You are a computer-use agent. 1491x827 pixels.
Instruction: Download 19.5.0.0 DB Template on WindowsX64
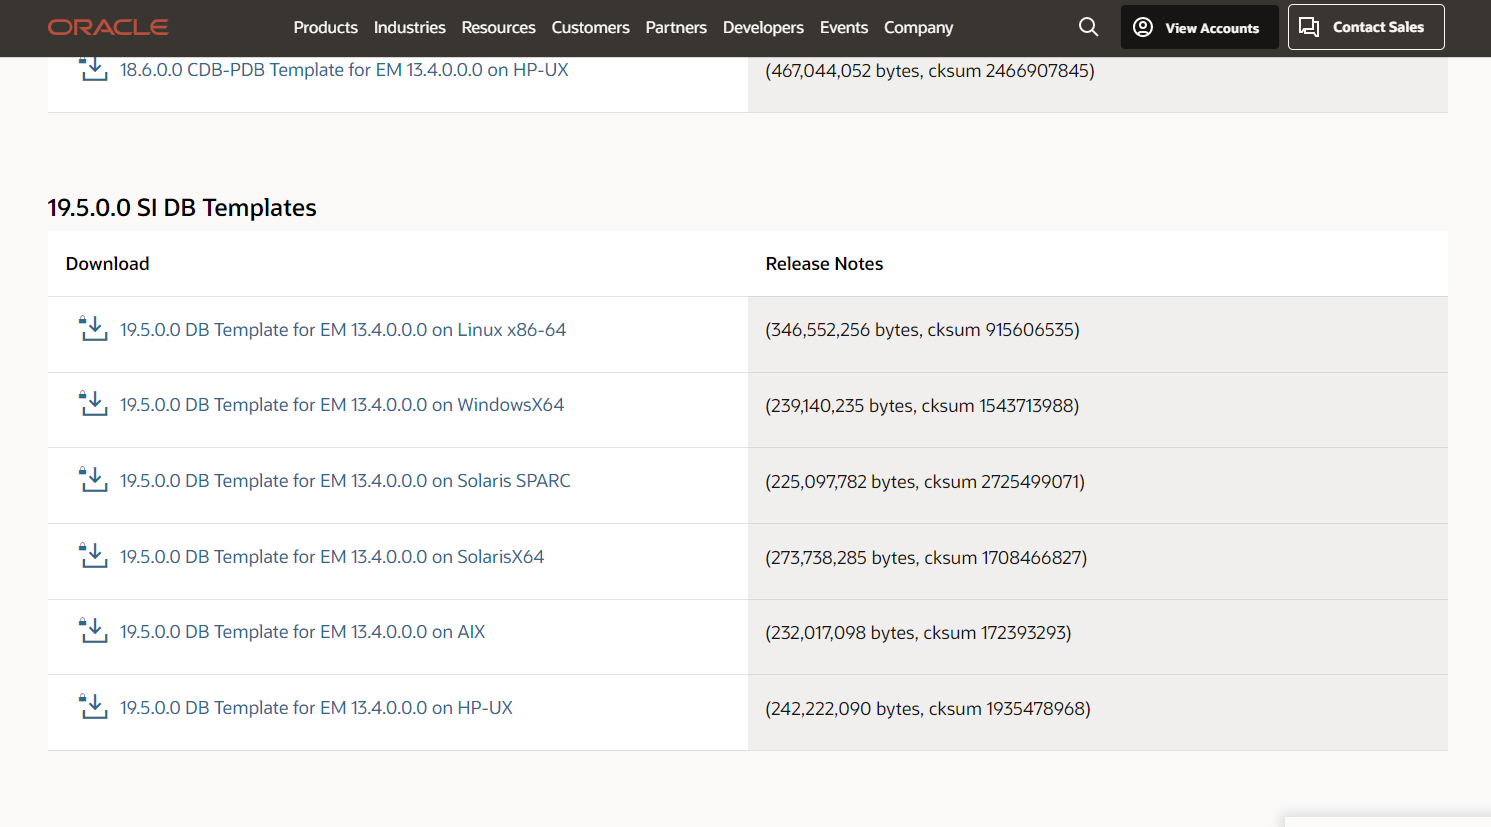tap(342, 405)
